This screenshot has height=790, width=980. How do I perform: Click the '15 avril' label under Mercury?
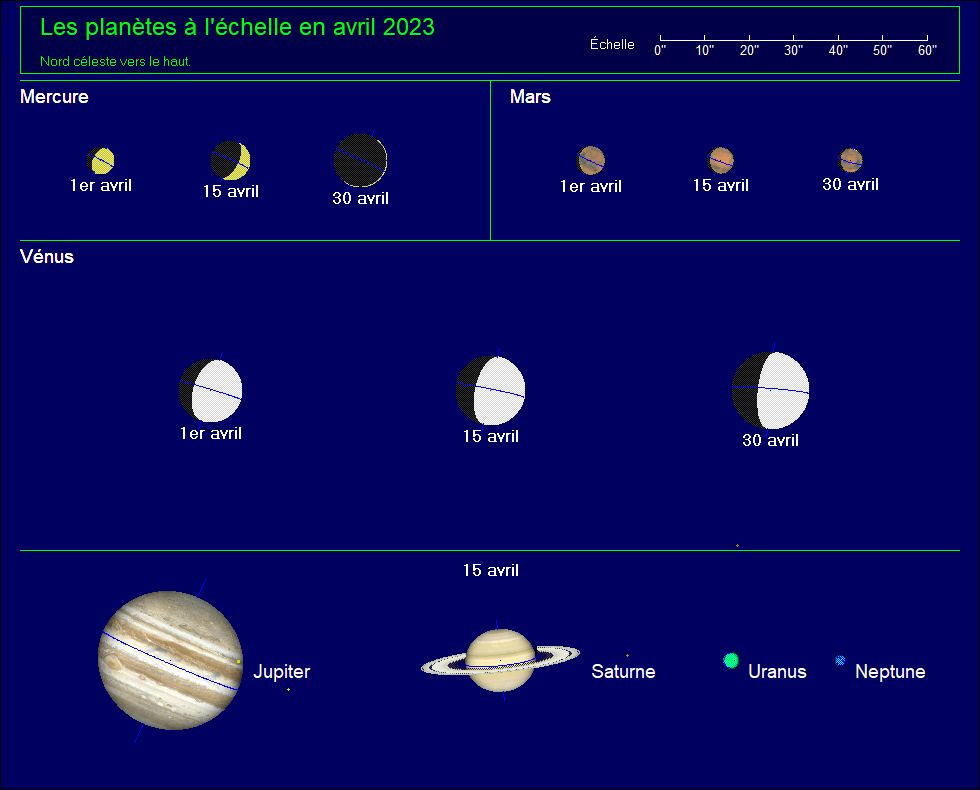point(231,191)
